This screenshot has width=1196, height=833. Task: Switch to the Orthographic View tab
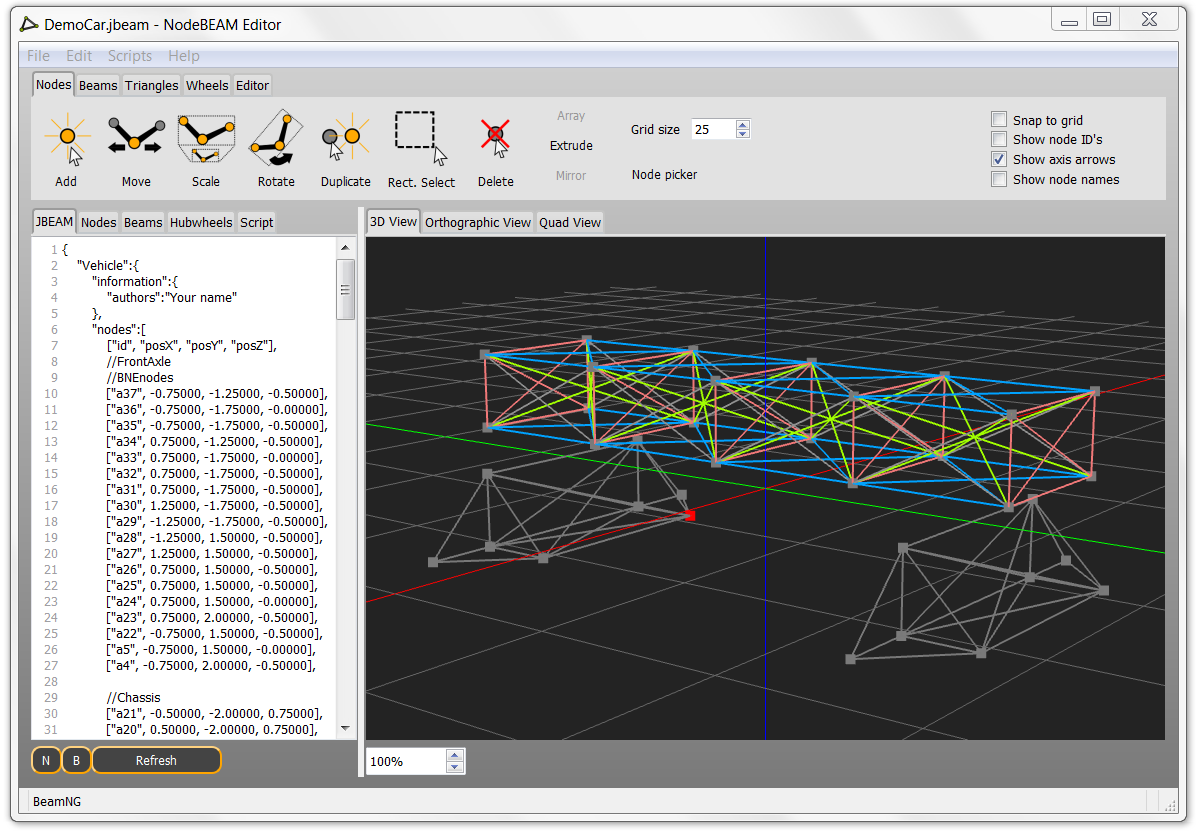(477, 222)
